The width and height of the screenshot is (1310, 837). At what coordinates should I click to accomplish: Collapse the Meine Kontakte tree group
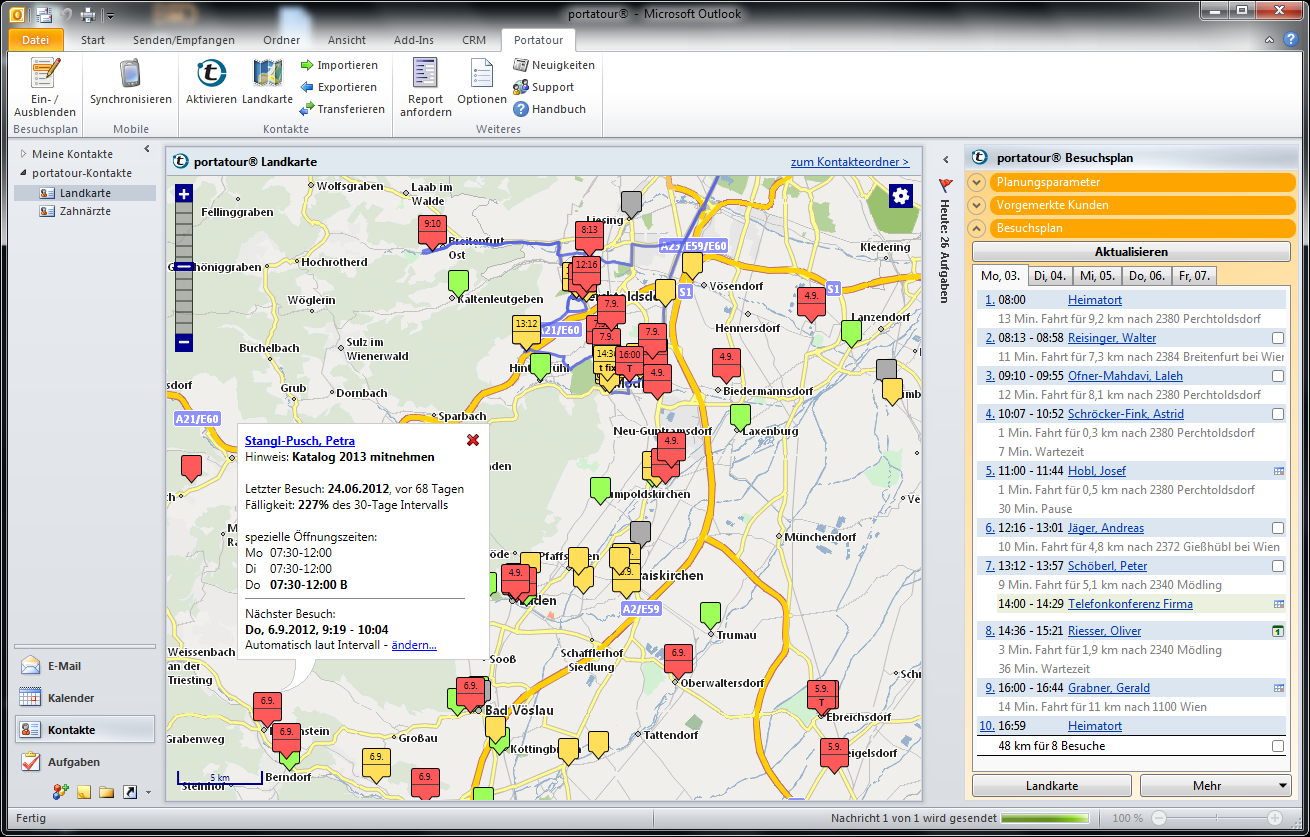pos(23,154)
